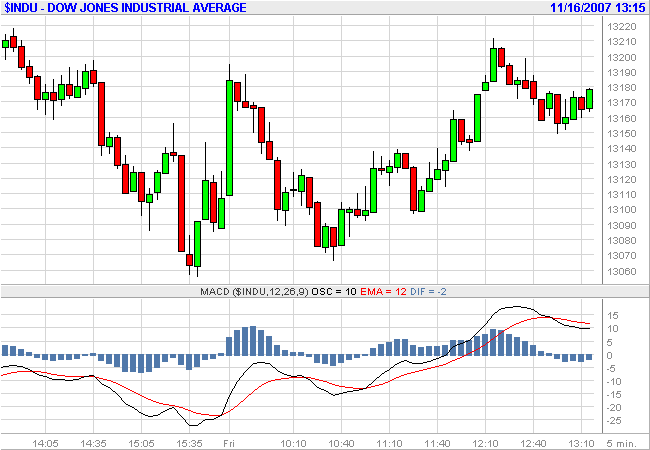Click the 13170 price axis label
Viewport: 650px width, 450px height.
tap(621, 103)
